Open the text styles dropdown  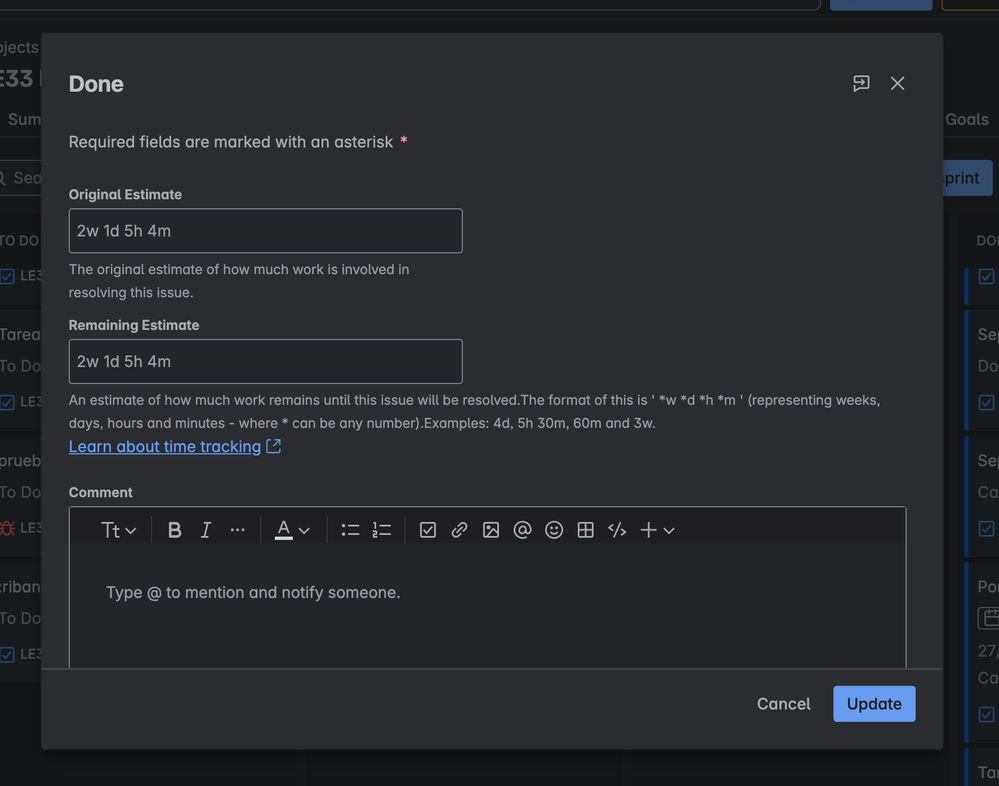[x=119, y=530]
